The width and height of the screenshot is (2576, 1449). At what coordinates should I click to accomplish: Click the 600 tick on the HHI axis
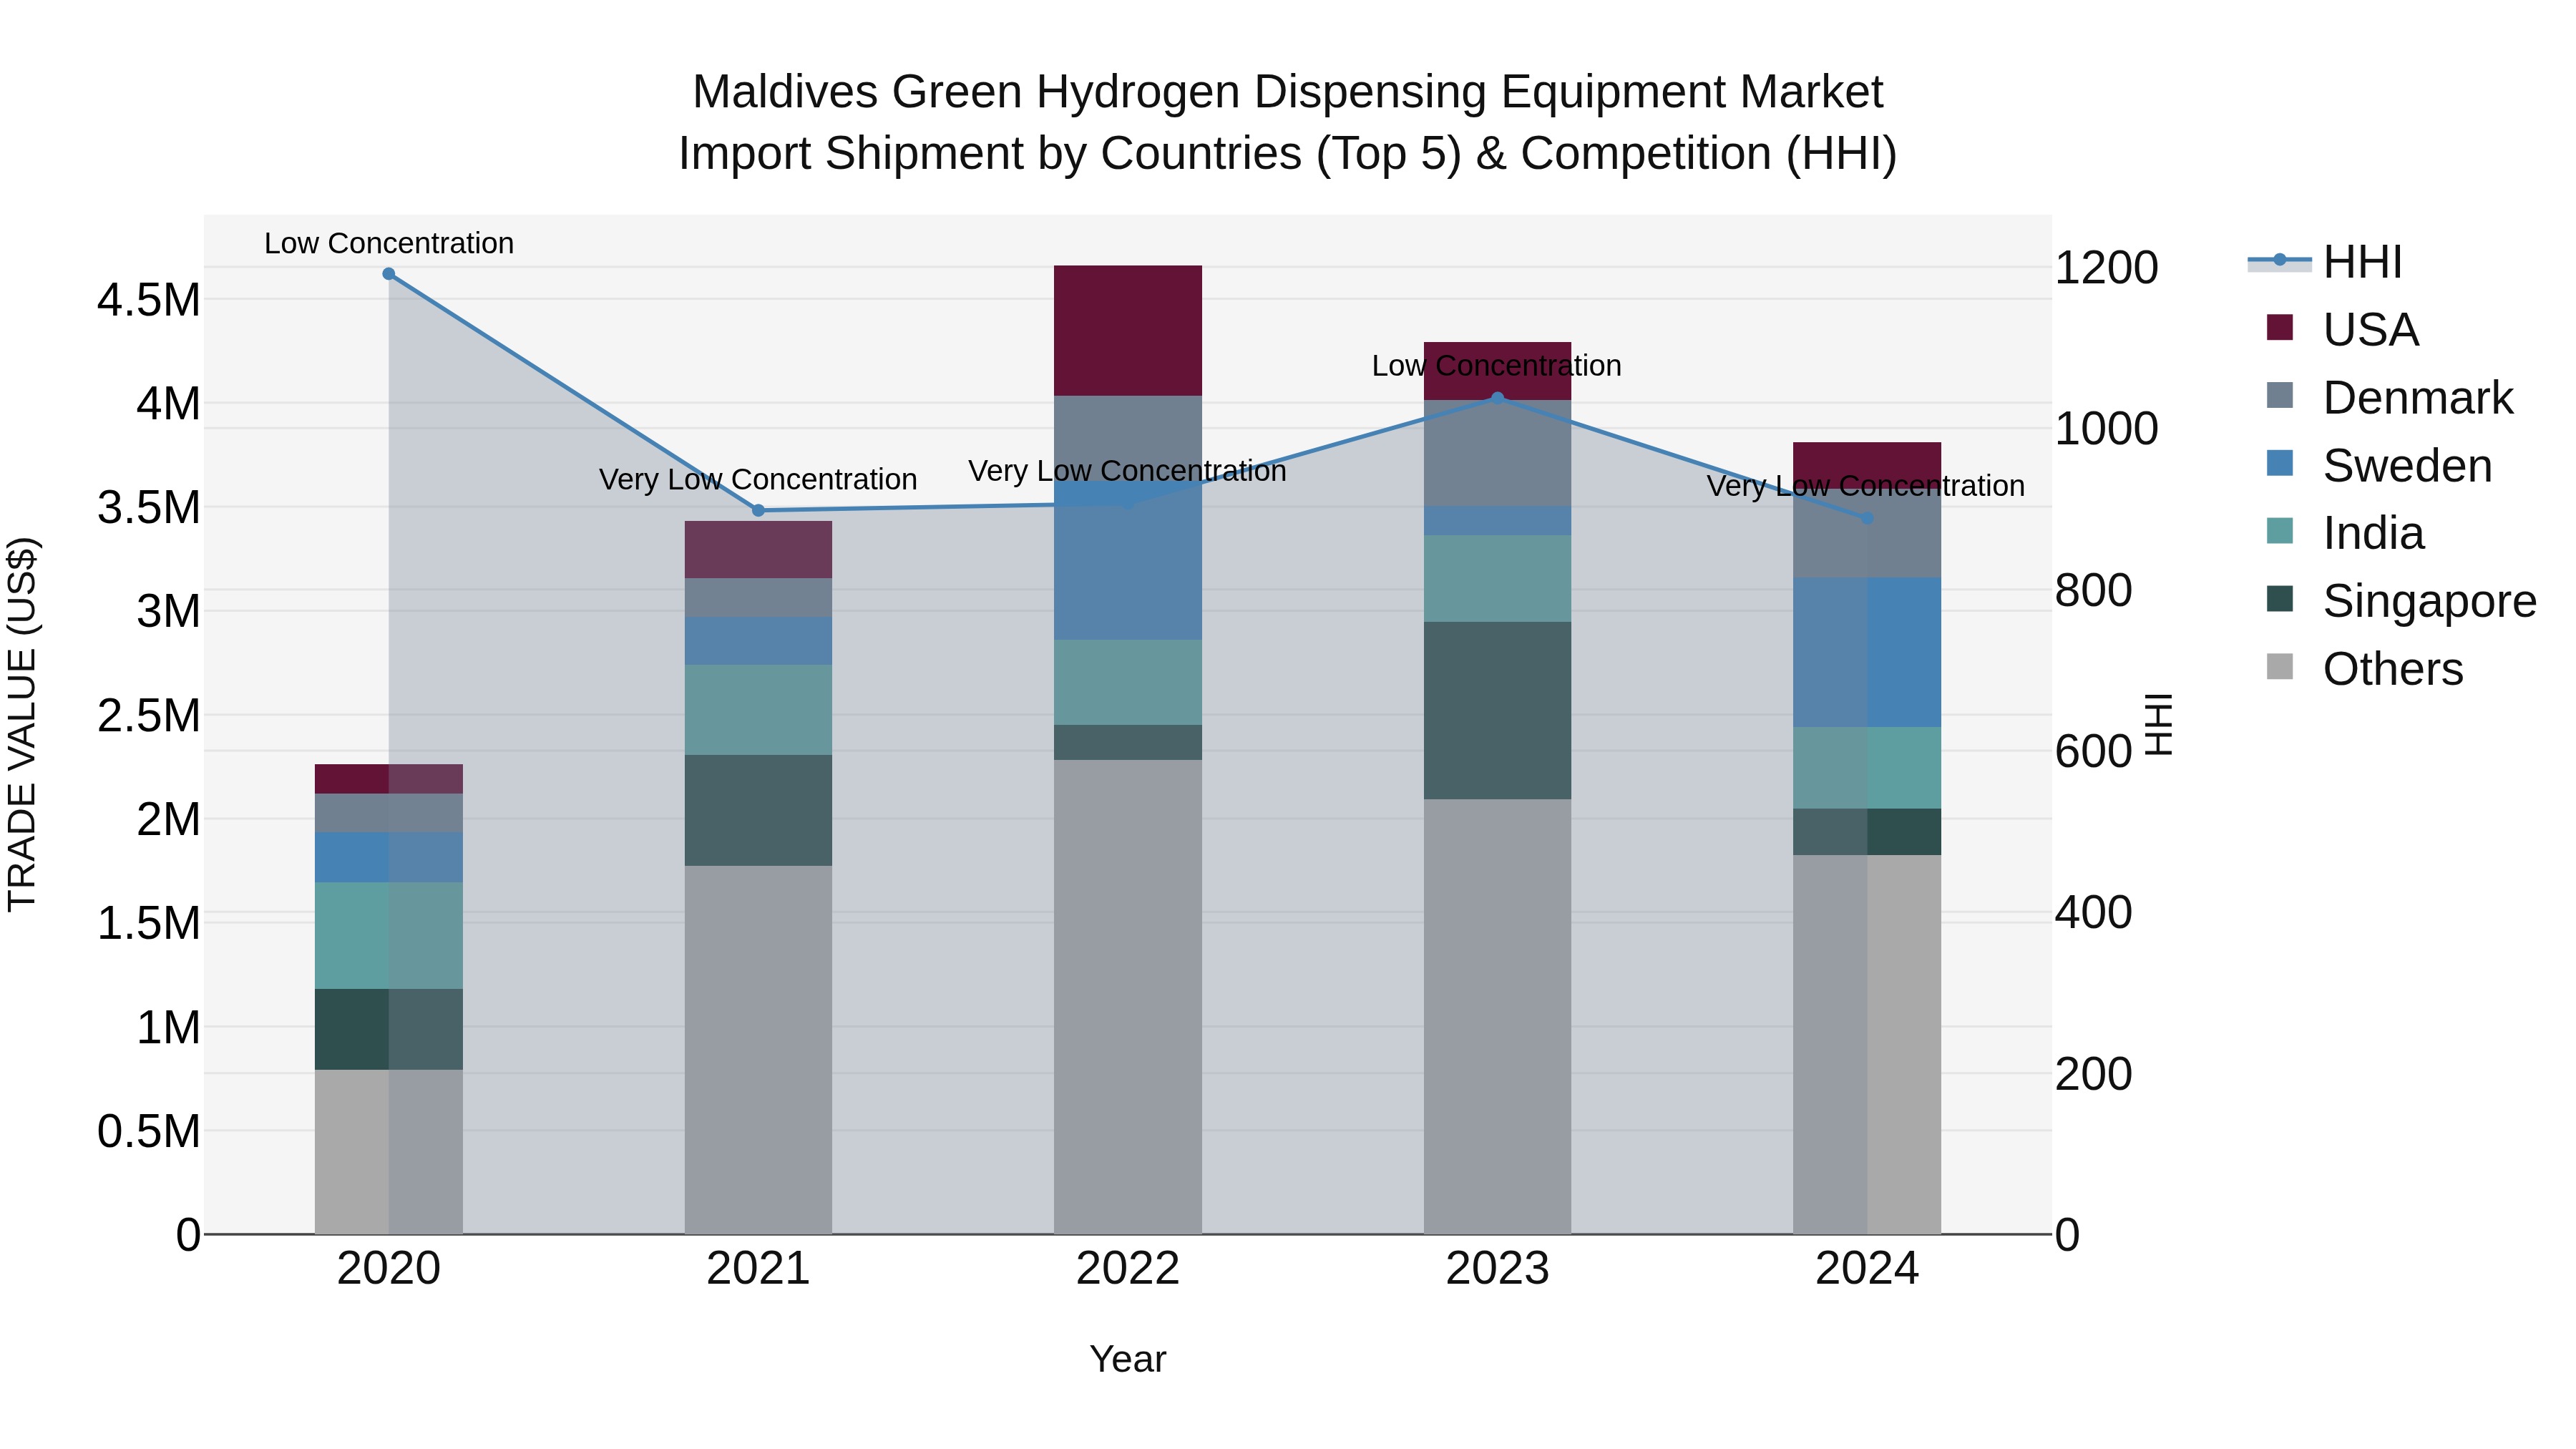click(2093, 752)
